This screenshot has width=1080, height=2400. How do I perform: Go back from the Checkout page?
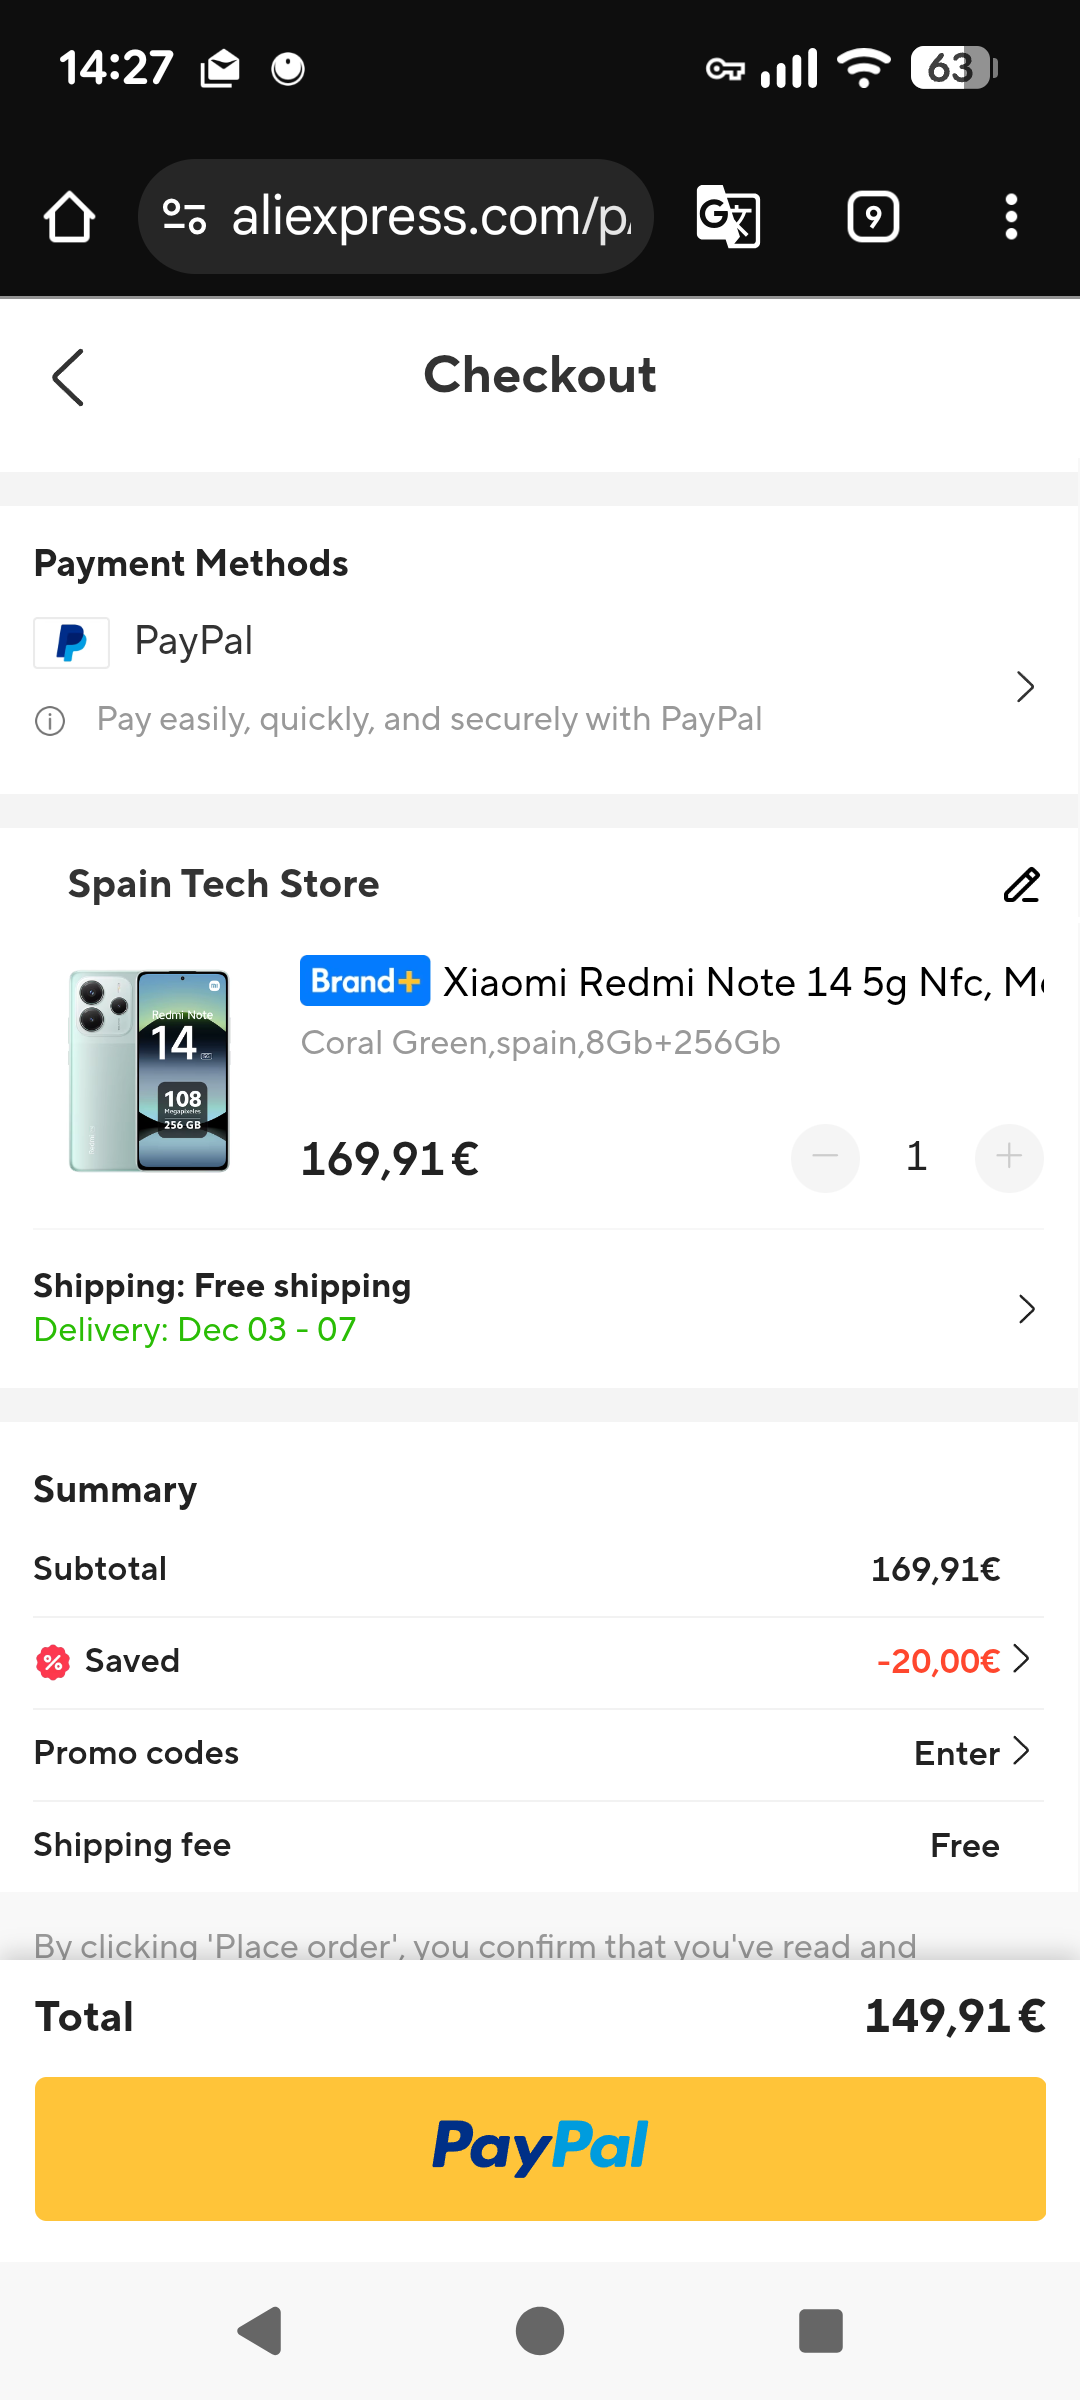point(68,378)
